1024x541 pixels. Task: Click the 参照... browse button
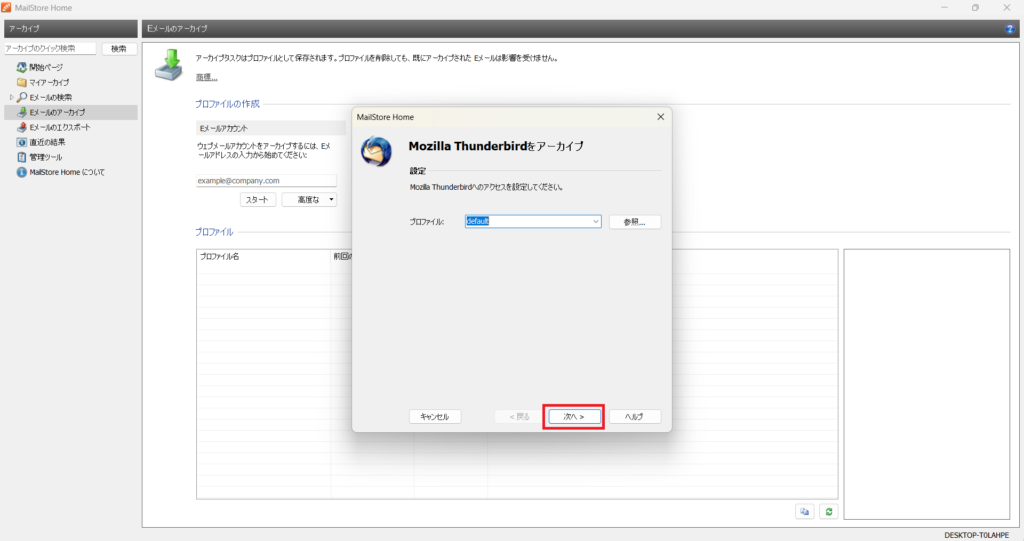[x=635, y=221]
